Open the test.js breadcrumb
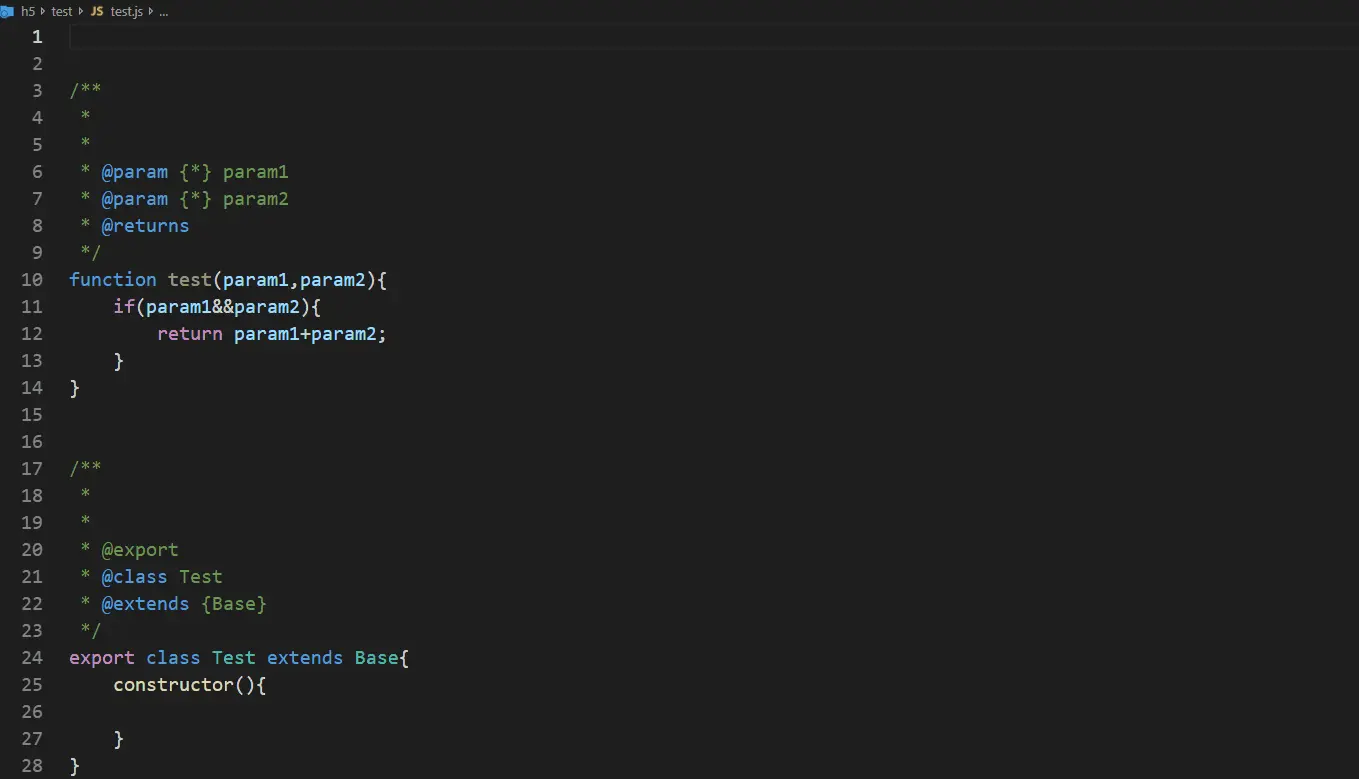 point(127,12)
